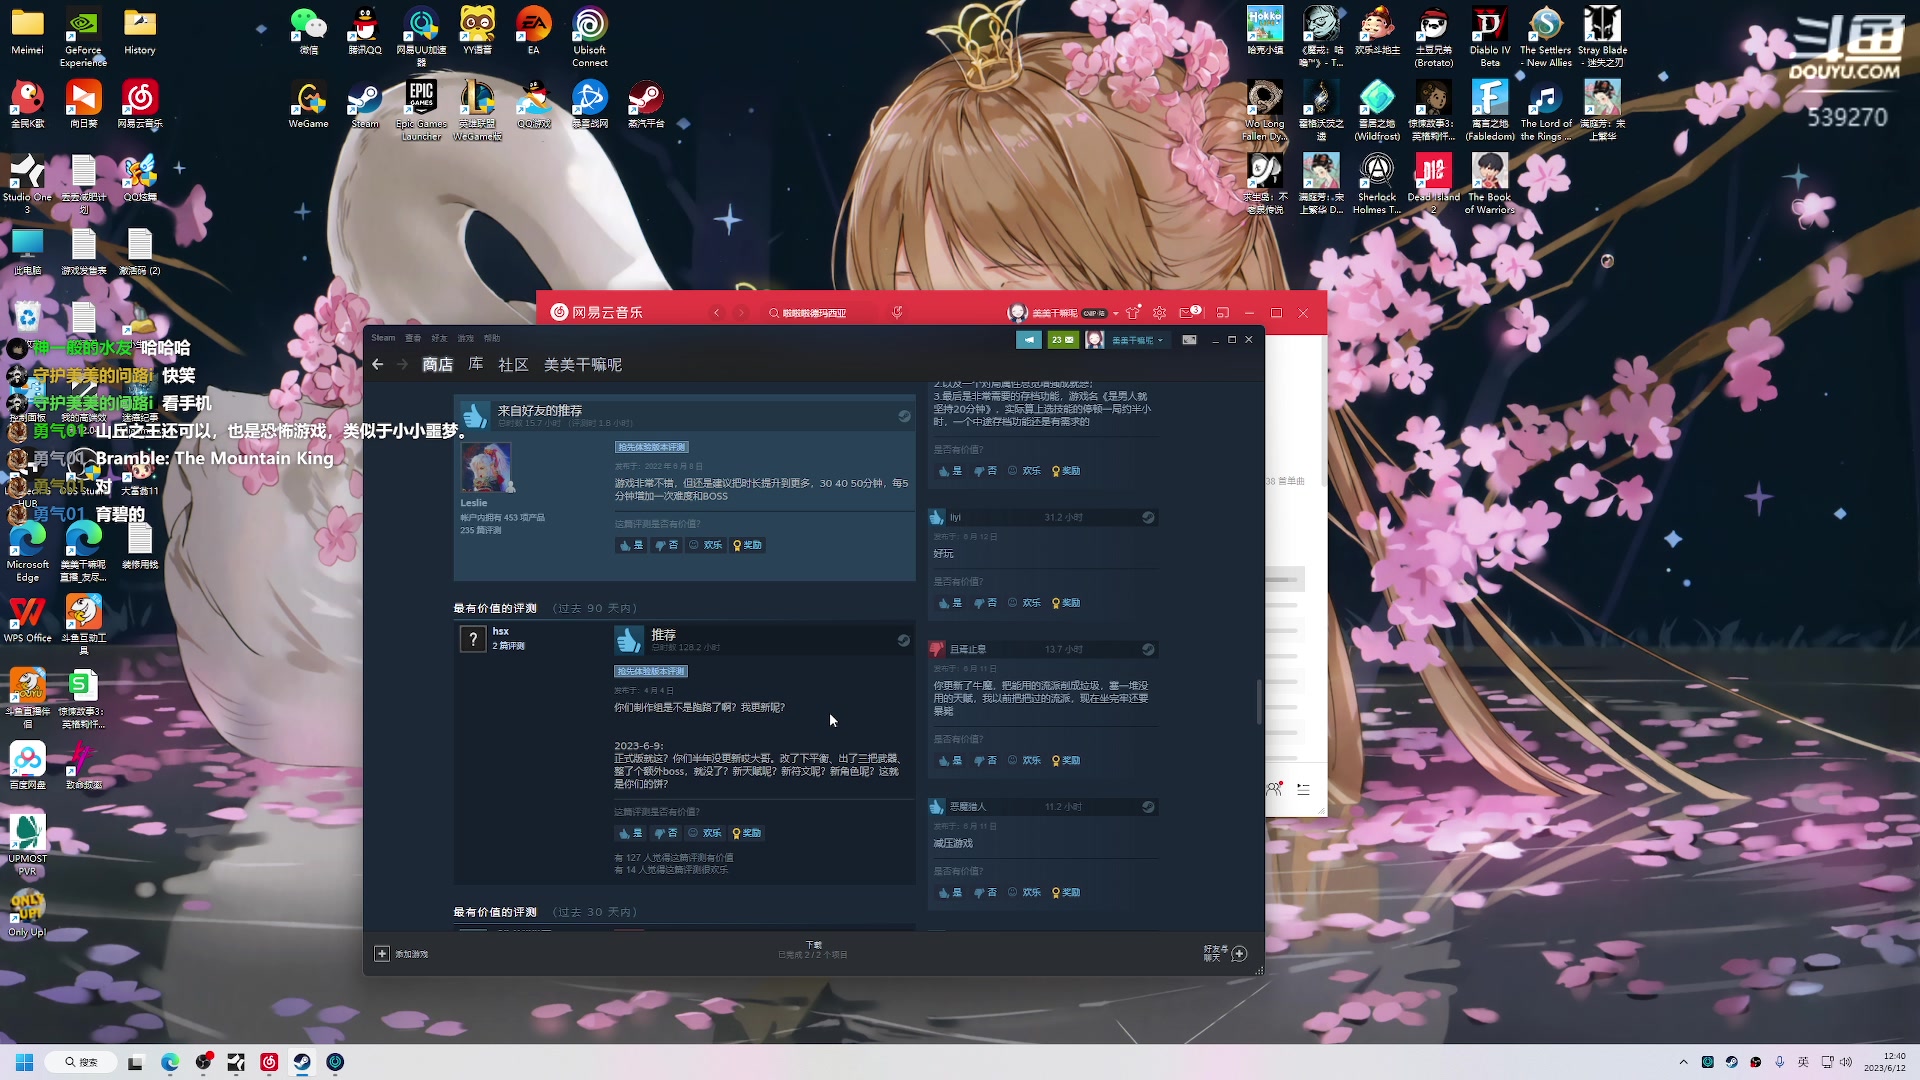Open reviewer Leslie's profile link

coord(474,503)
